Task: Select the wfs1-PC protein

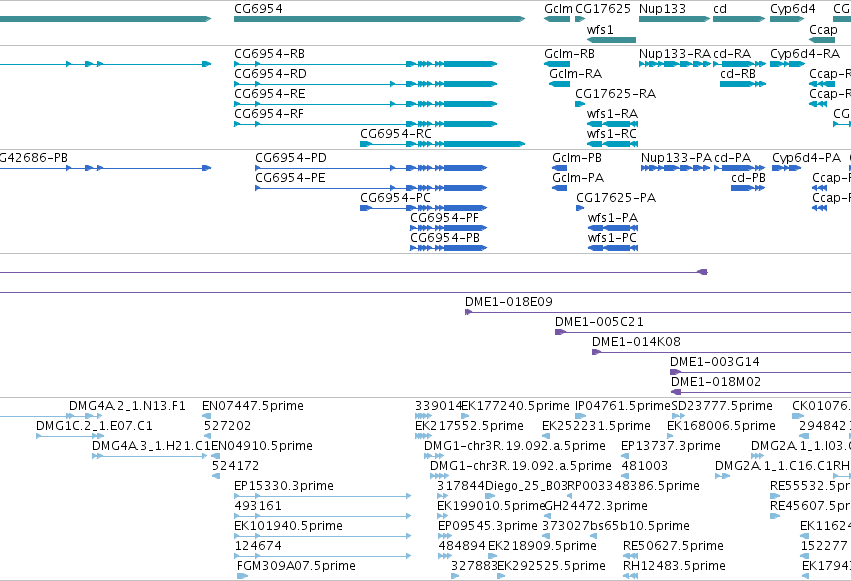Action: click(x=612, y=238)
